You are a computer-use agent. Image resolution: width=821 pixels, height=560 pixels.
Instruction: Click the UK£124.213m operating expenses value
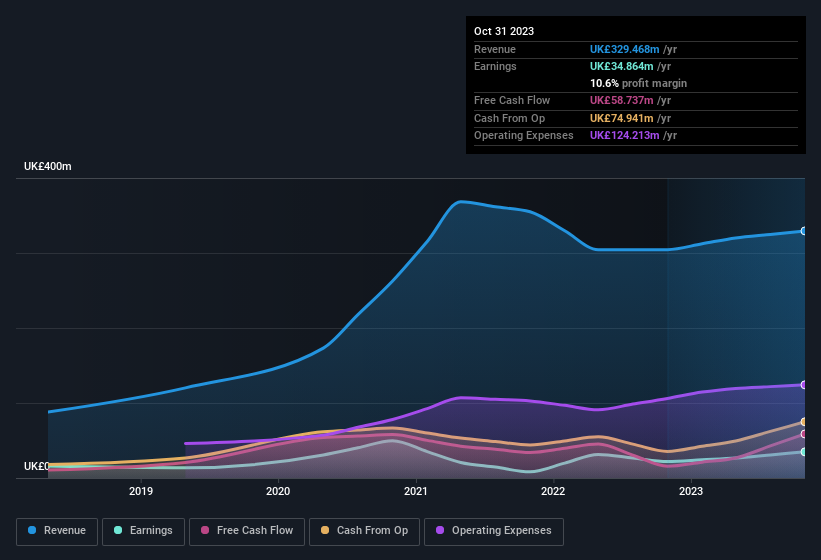tap(624, 135)
